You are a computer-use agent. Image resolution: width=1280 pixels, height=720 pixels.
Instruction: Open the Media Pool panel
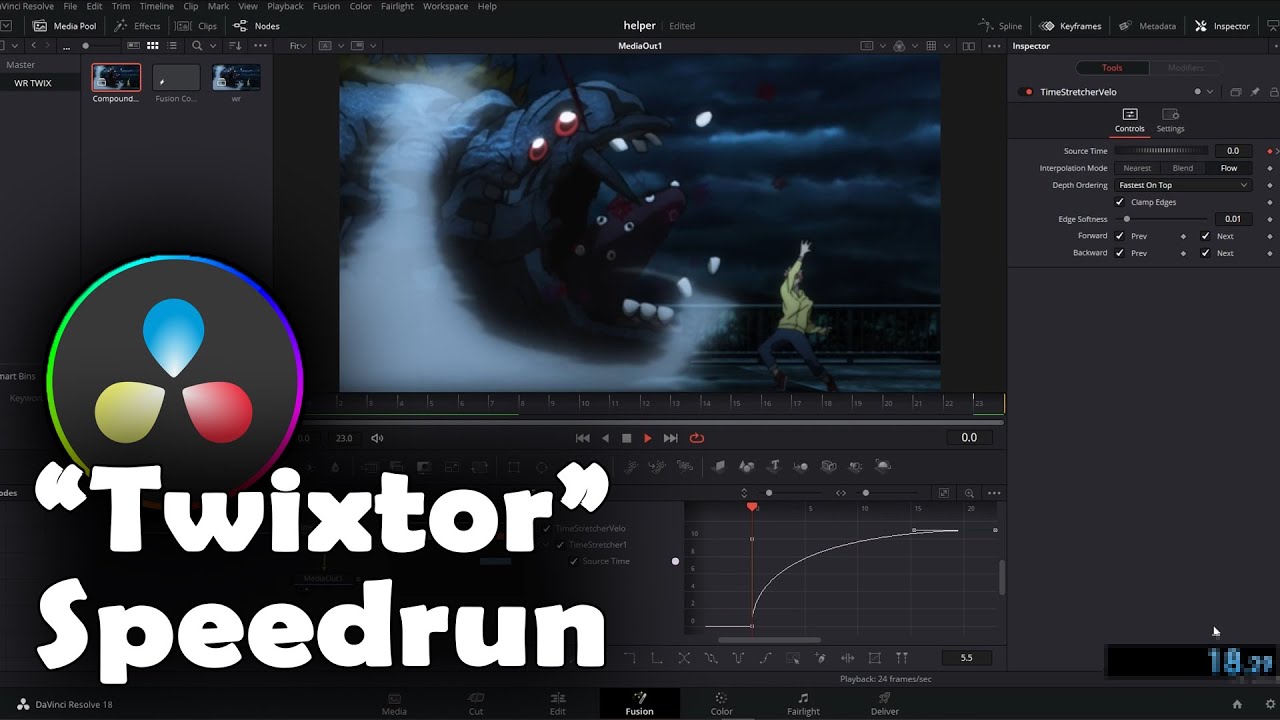63,26
